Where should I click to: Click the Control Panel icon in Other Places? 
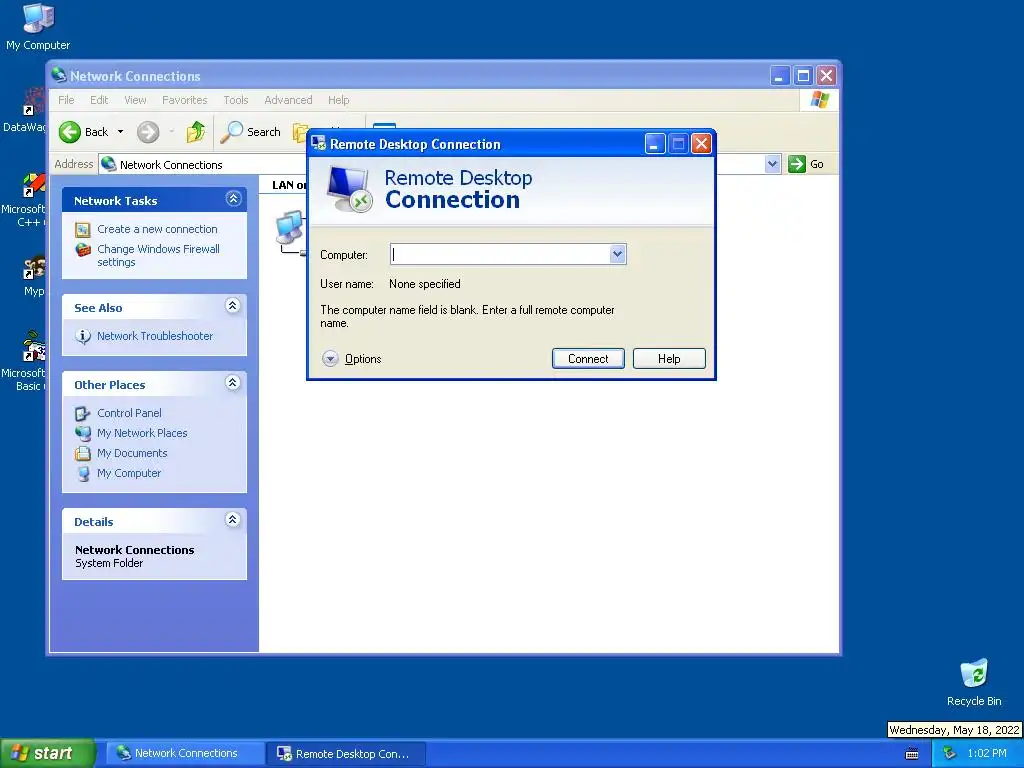click(82, 413)
